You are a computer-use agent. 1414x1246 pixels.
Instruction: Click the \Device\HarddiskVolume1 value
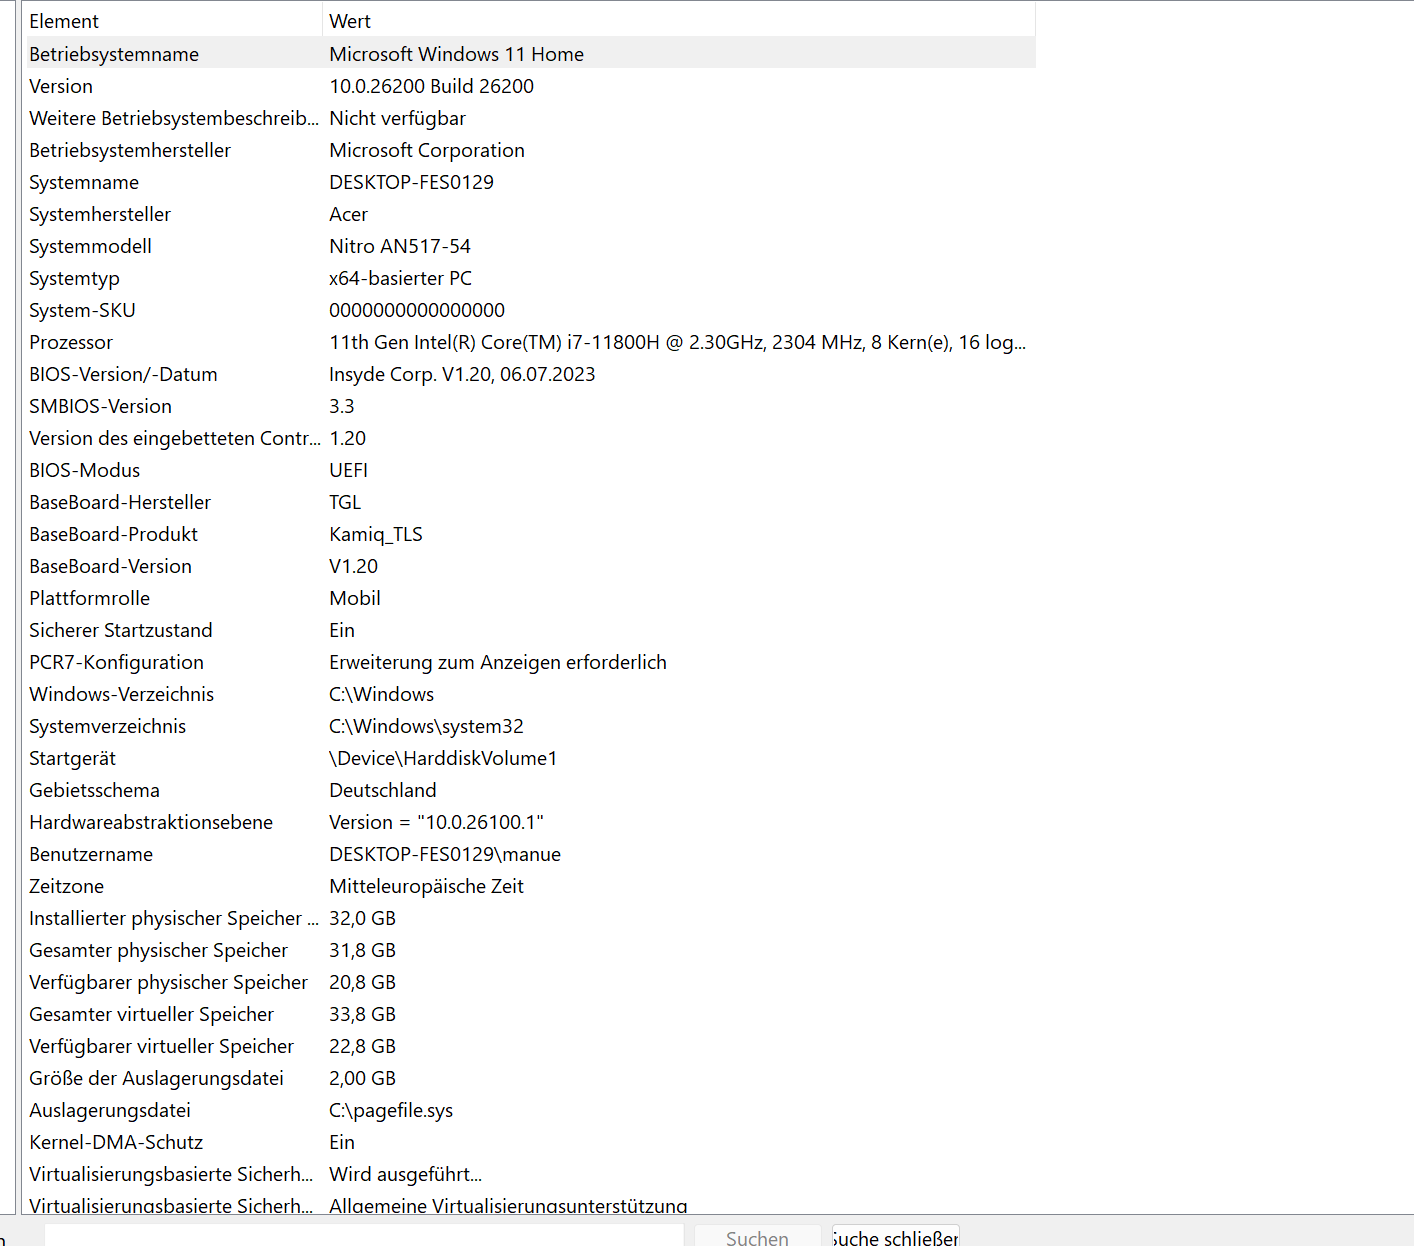click(443, 758)
